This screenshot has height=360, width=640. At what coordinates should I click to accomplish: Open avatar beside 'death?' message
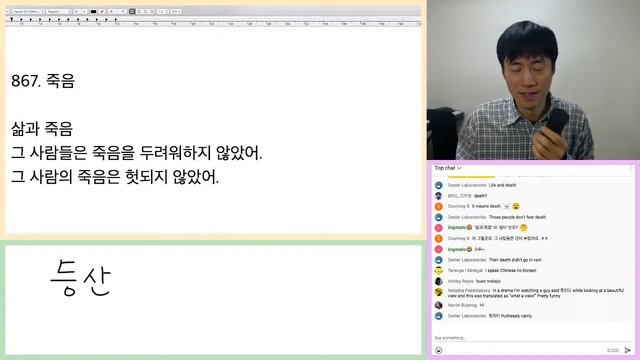point(439,196)
